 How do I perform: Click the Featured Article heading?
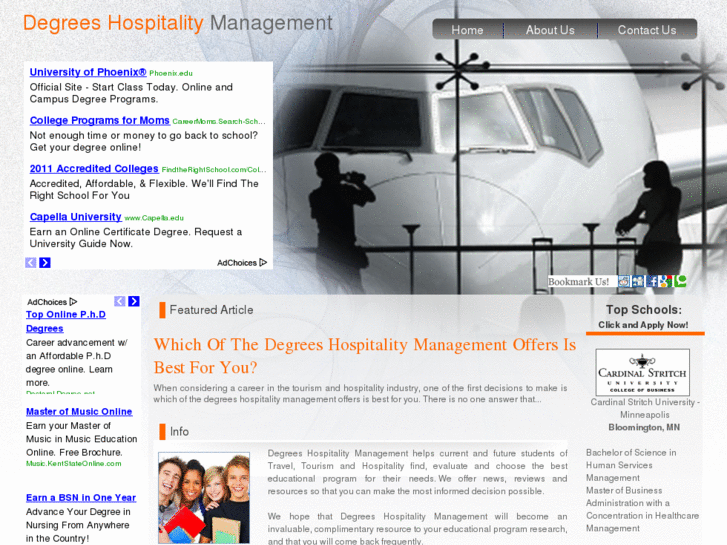(211, 309)
